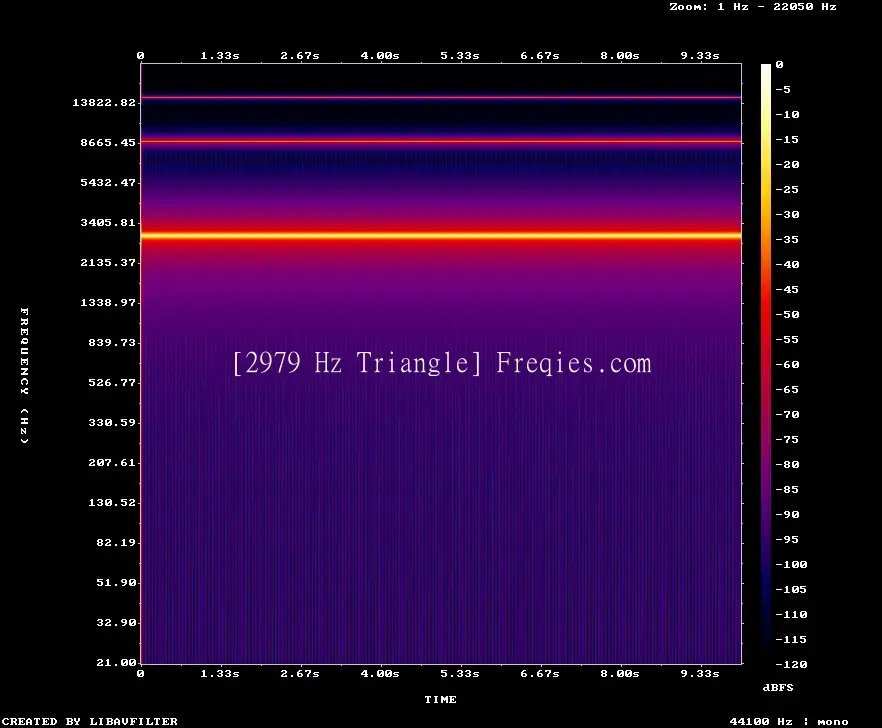Image resolution: width=882 pixels, height=728 pixels.
Task: Click the "1338.97" frequency label
Action: point(108,302)
